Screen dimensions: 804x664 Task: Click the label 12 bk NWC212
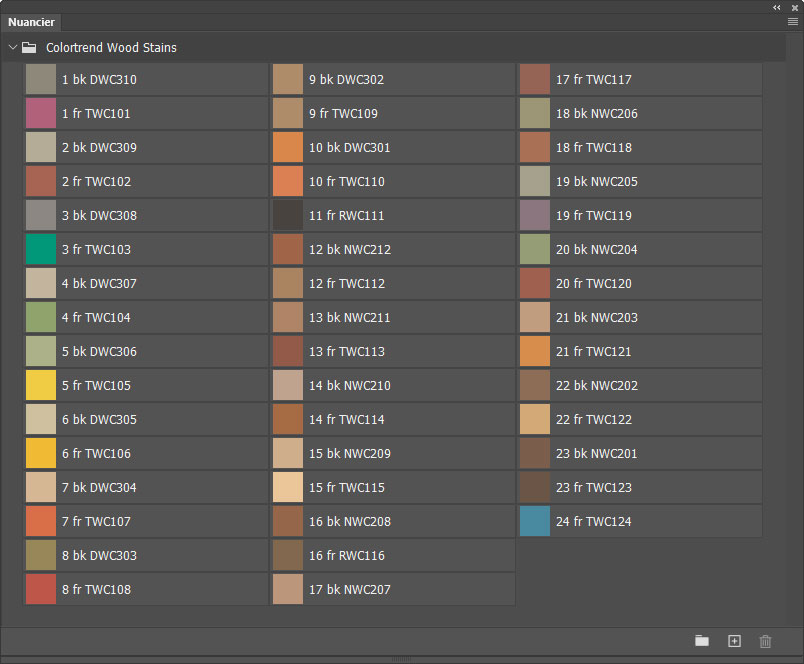[350, 250]
